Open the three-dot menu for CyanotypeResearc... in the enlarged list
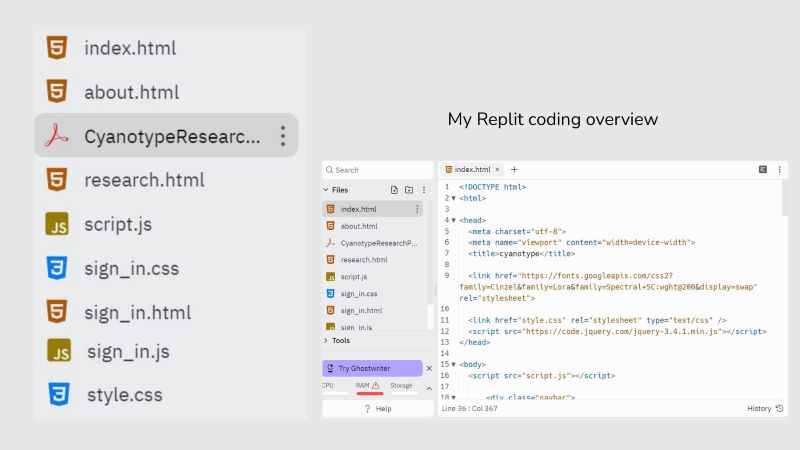The height and width of the screenshot is (450, 800). pyautogui.click(x=283, y=136)
